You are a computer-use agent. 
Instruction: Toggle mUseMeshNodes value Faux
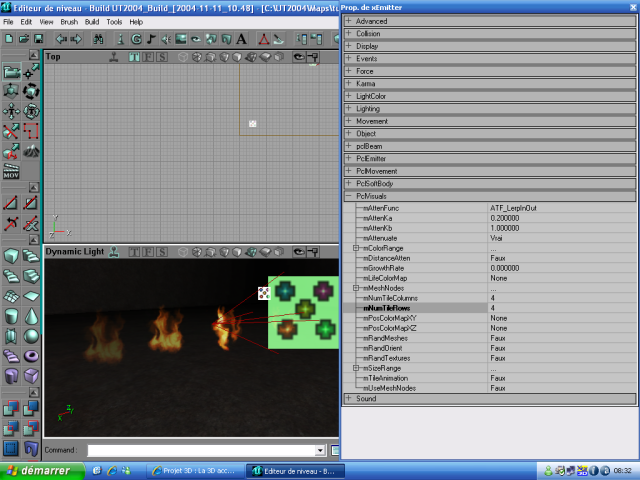(x=497, y=388)
